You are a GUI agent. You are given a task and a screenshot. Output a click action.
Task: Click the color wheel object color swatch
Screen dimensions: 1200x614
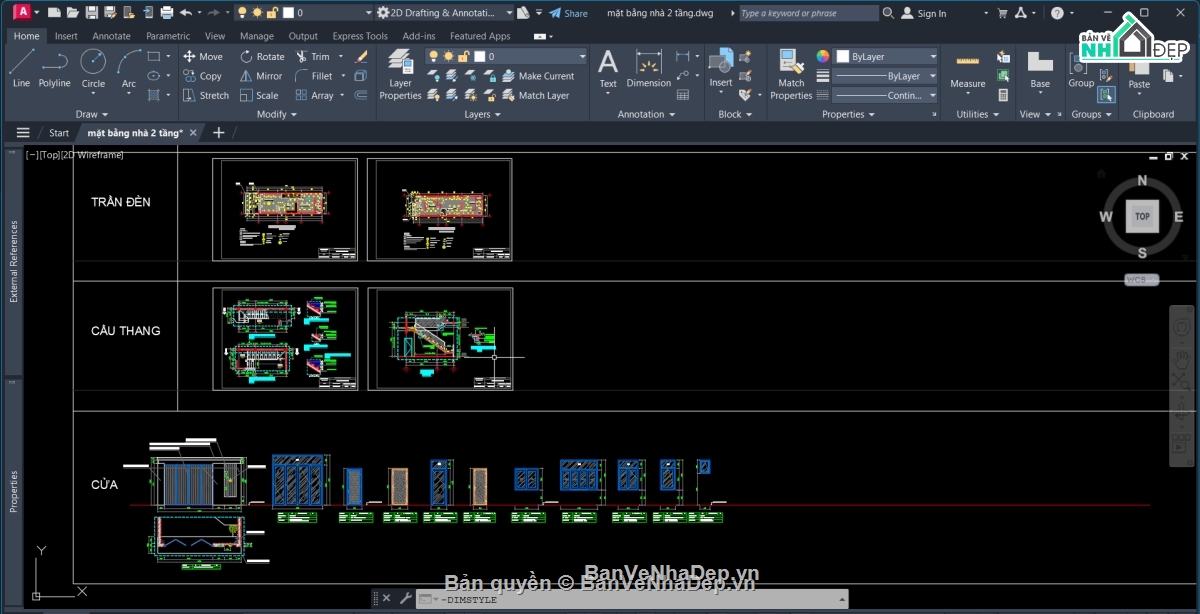823,57
